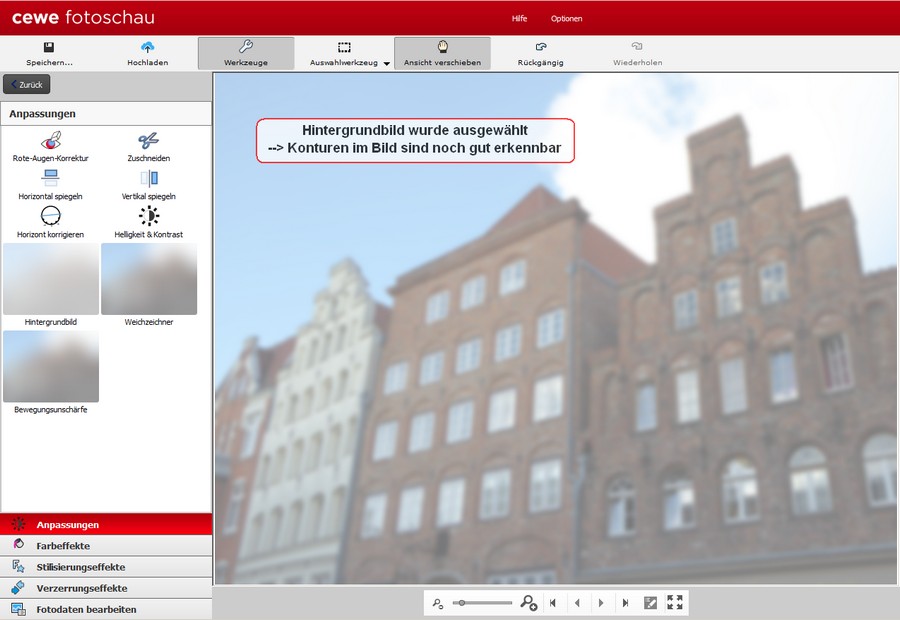This screenshot has width=900, height=620.
Task: Click the Rückgängig undo icon
Action: point(540,47)
